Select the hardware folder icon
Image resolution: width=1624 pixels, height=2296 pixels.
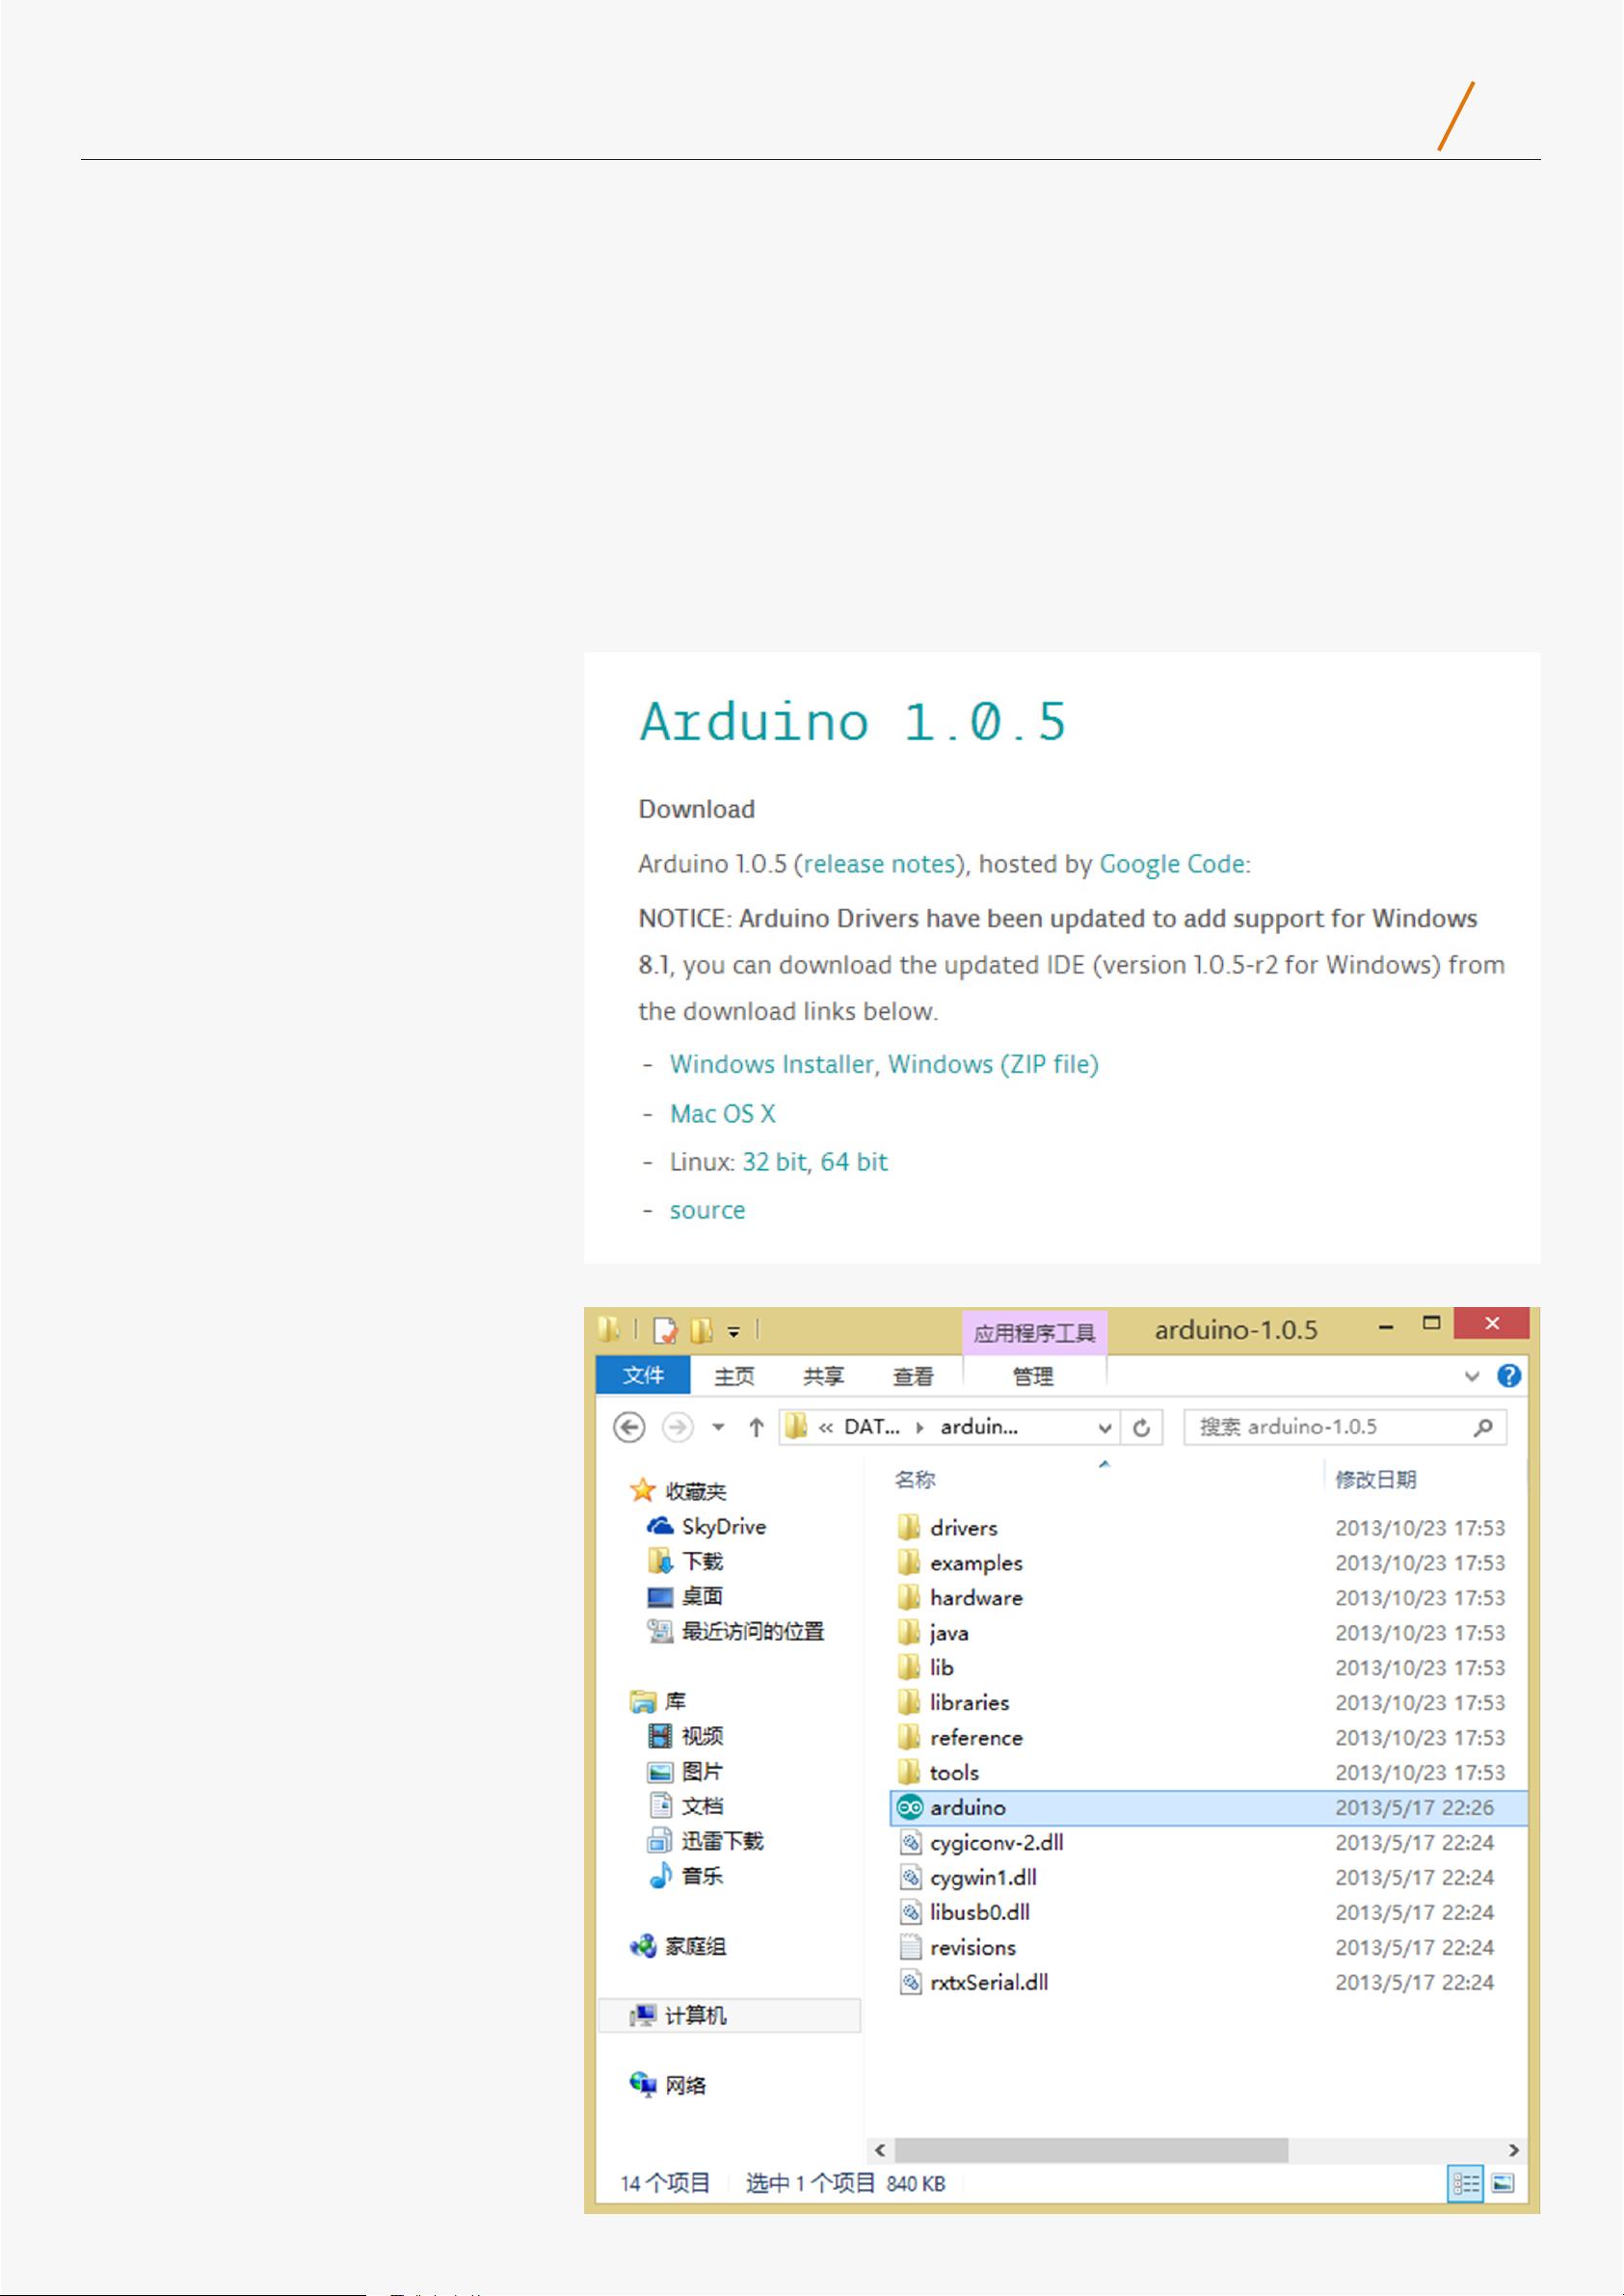click(909, 1597)
